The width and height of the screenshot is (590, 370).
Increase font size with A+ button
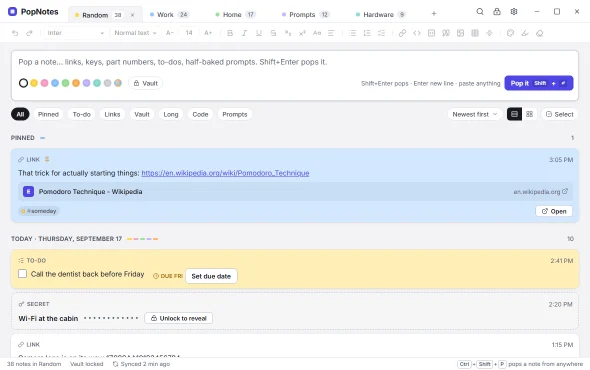(208, 33)
